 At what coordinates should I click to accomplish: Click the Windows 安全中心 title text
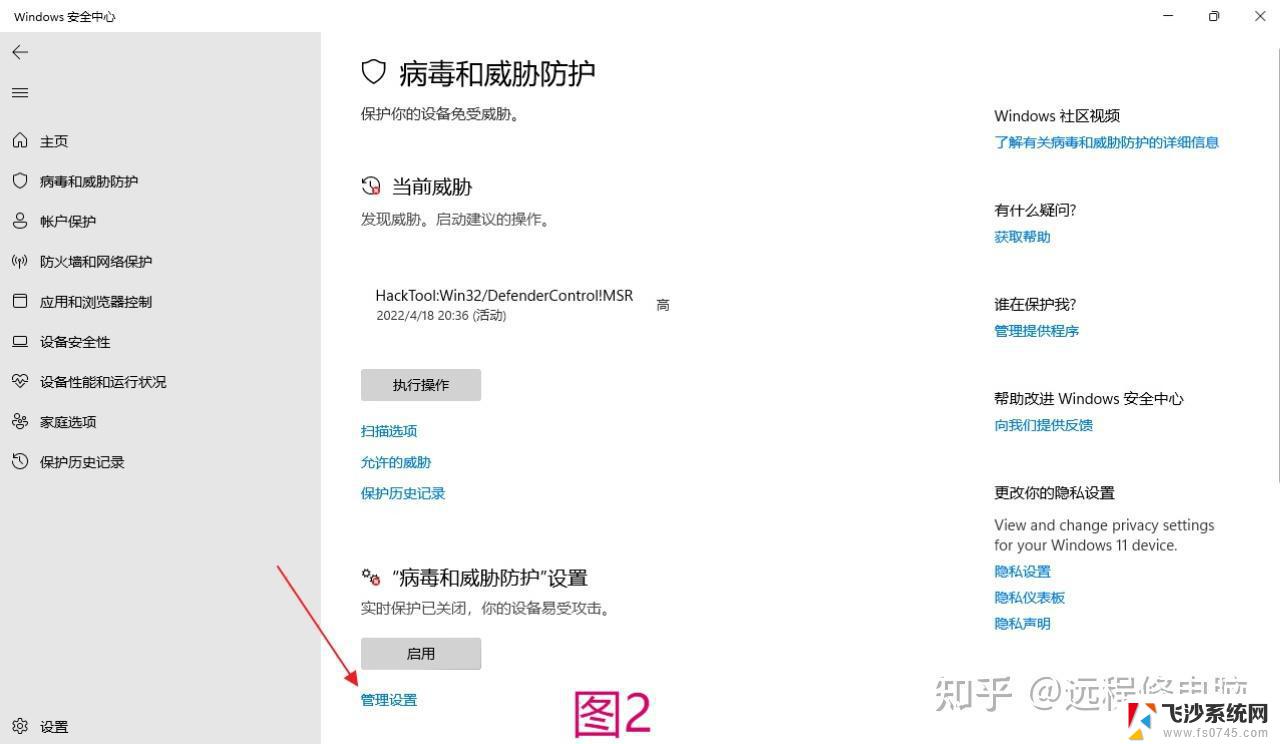(65, 17)
